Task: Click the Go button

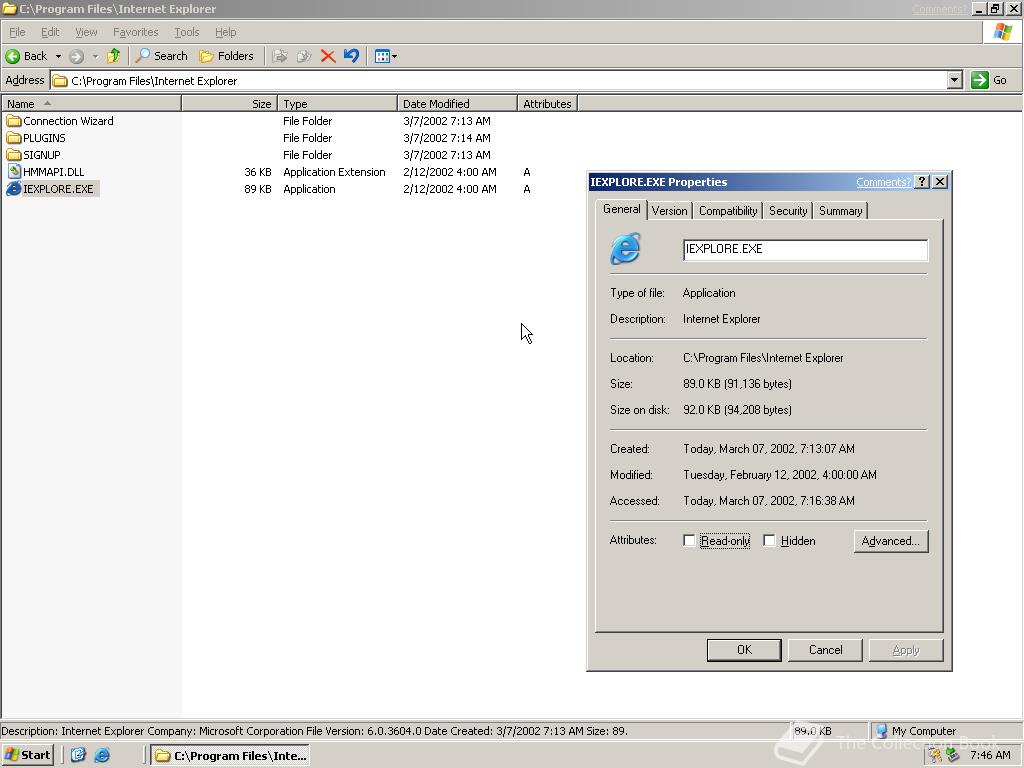Action: coord(989,80)
